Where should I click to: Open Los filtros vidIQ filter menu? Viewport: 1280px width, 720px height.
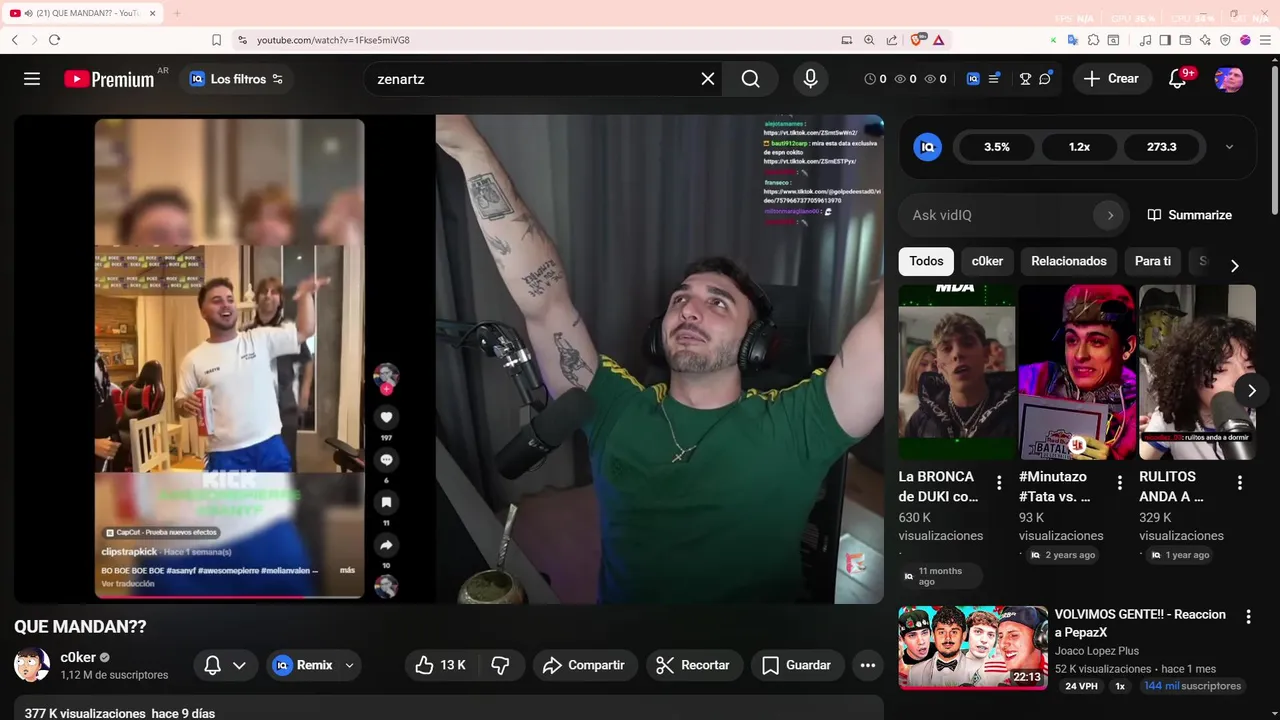(x=237, y=79)
